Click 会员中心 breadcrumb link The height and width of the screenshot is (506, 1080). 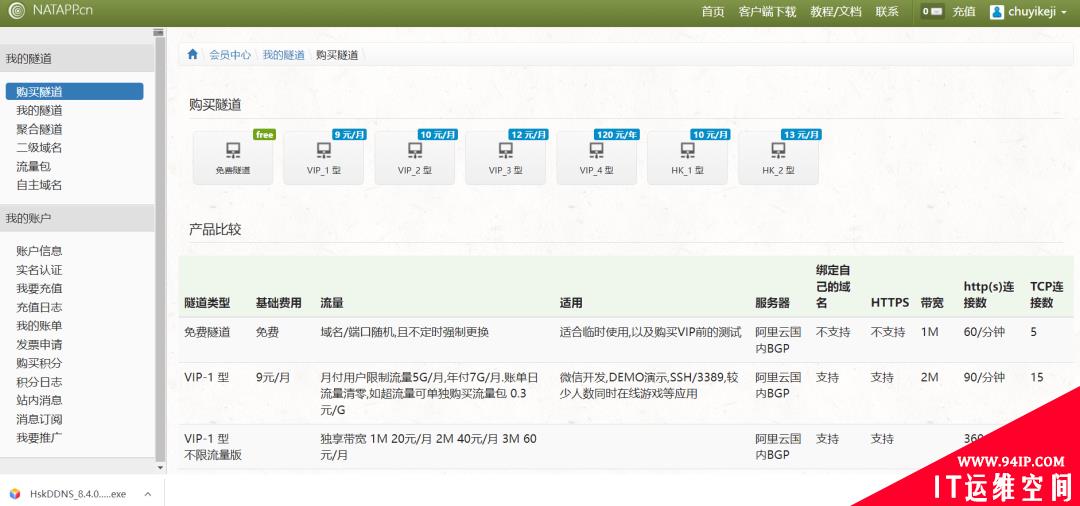(x=230, y=55)
